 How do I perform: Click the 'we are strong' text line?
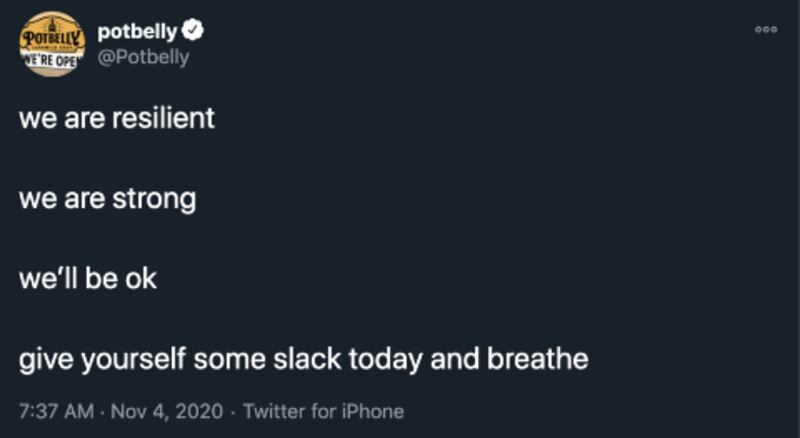(107, 199)
